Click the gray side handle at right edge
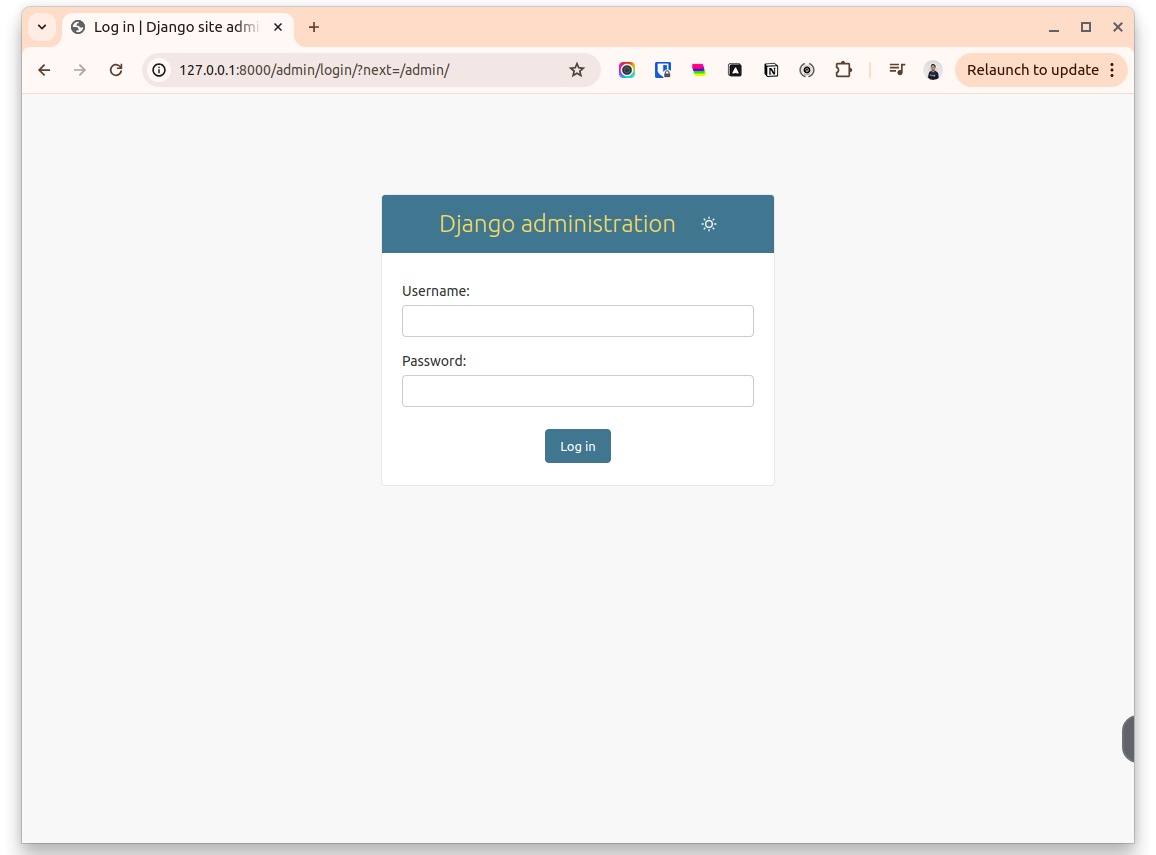The height and width of the screenshot is (855, 1156). coord(1128,739)
